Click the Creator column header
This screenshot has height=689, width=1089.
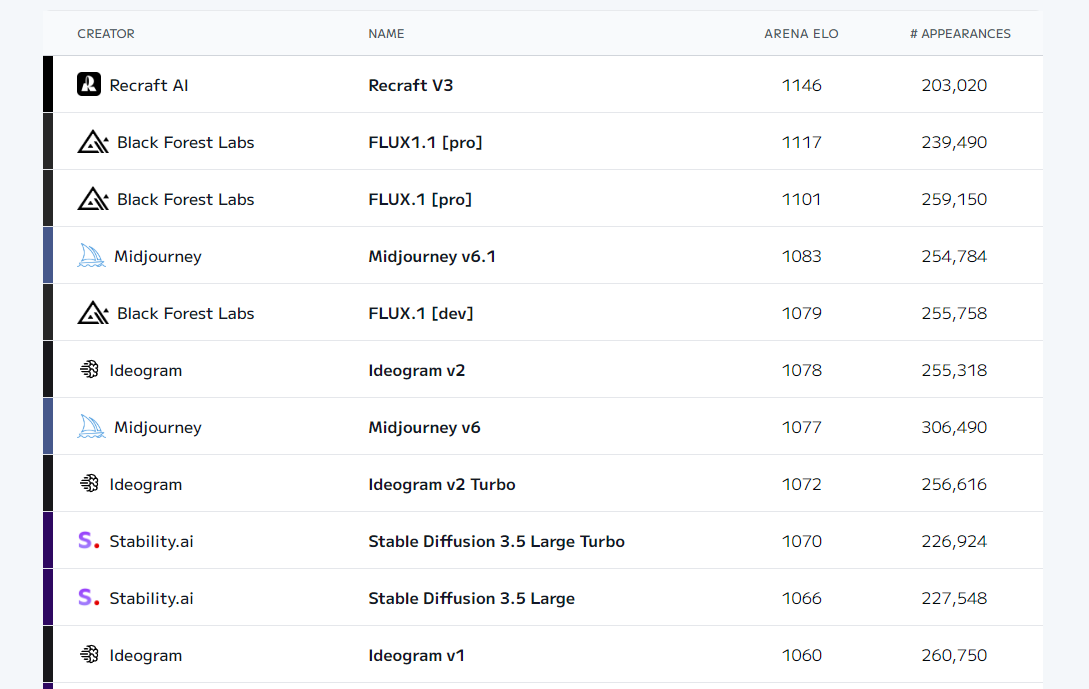coord(106,34)
